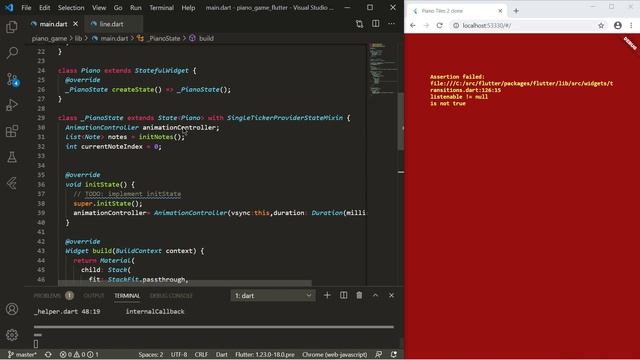This screenshot has width=640, height=360.
Task: Kill the terminal with trash icon
Action: [359, 295]
